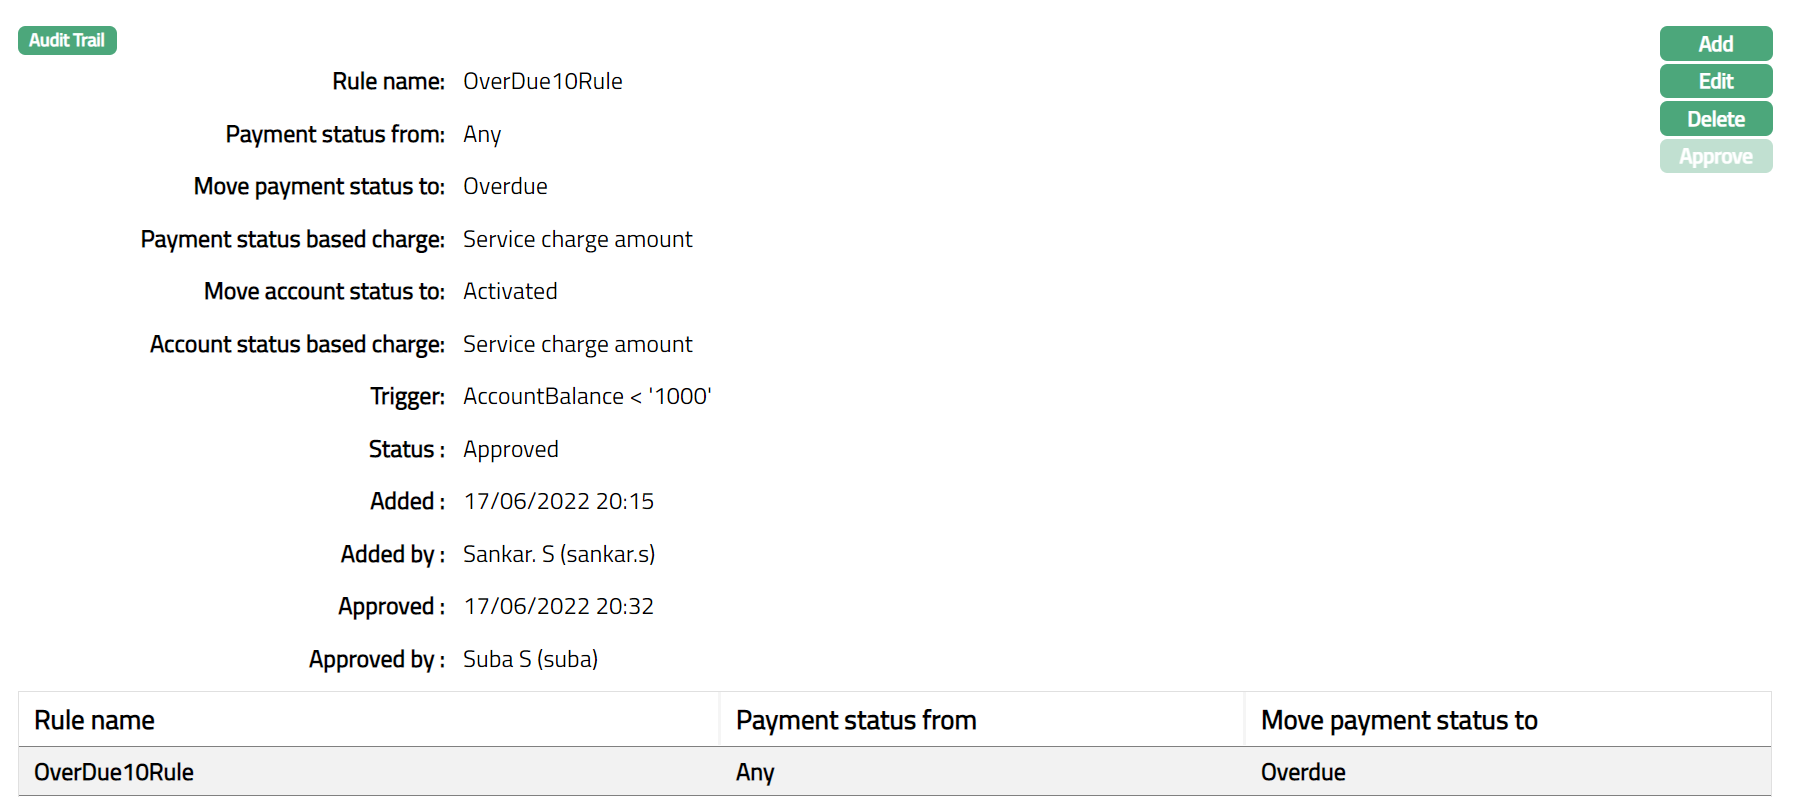Delete the OverDue10Rule rule
The width and height of the screenshot is (1801, 797).
click(x=1715, y=119)
